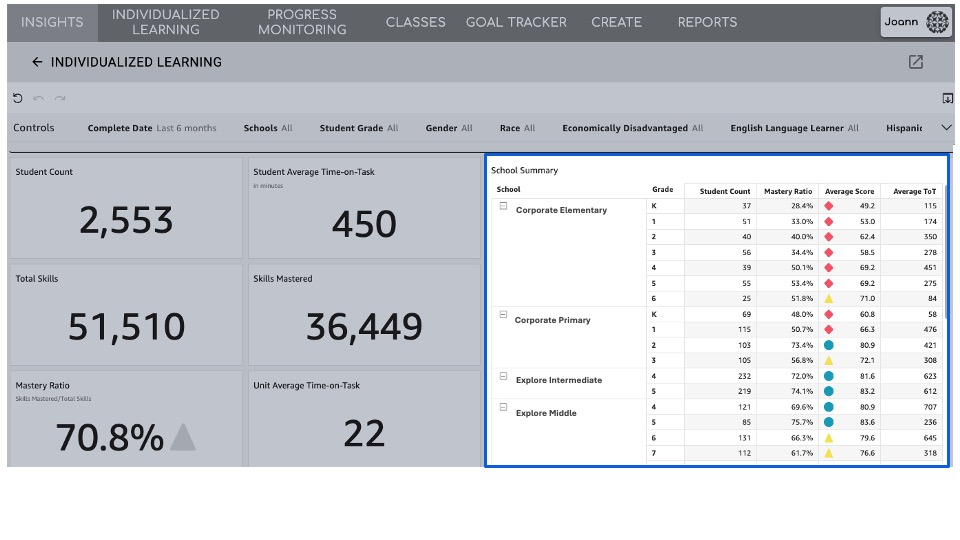960x540 pixels.
Task: Open Hispanic filter dropdown
Action: (904, 128)
